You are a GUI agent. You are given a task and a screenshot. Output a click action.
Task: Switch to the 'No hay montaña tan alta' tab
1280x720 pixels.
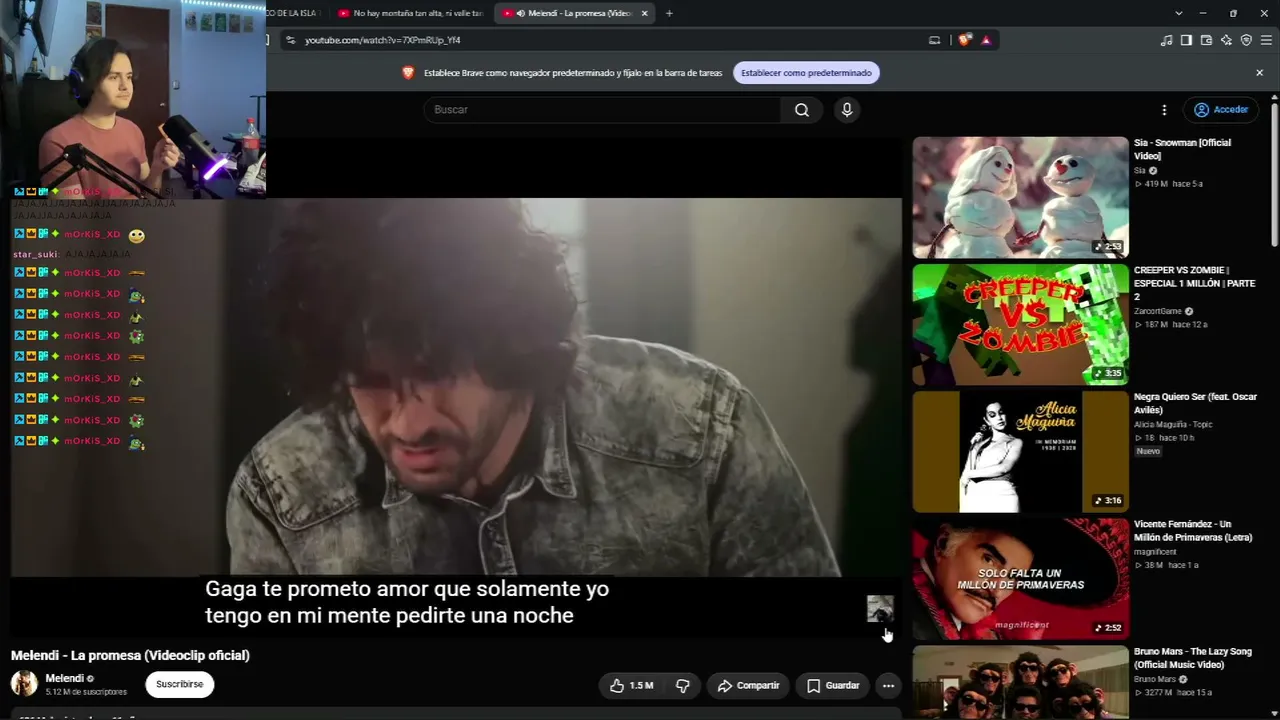coord(410,13)
